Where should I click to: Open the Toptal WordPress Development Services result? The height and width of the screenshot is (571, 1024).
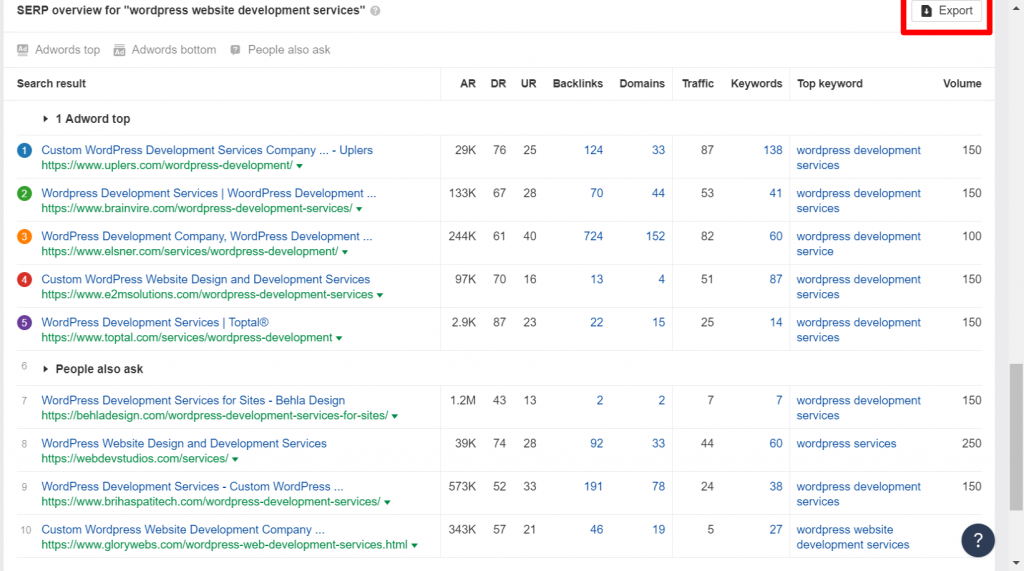tap(155, 323)
